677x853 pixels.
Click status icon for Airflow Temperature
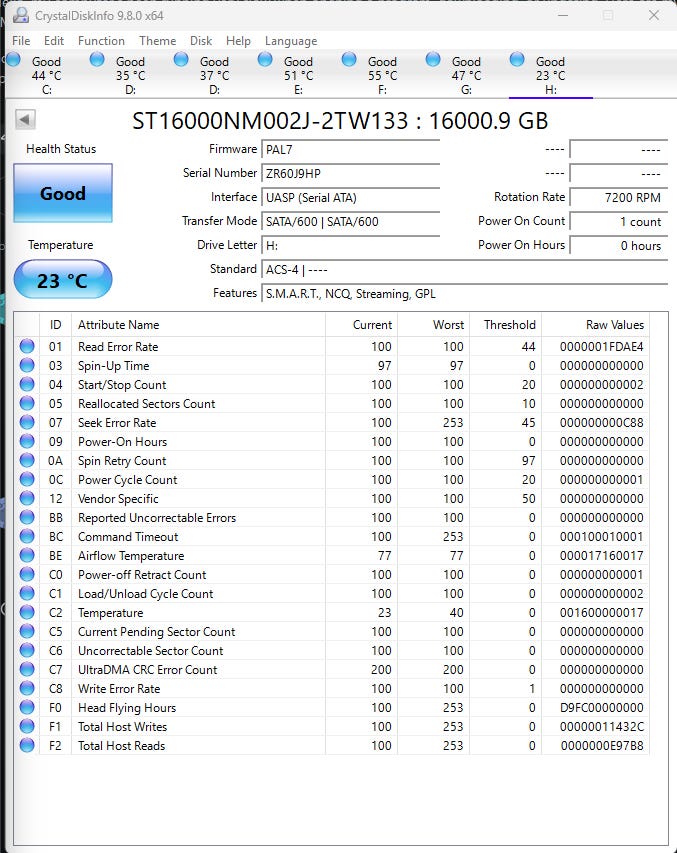point(27,555)
